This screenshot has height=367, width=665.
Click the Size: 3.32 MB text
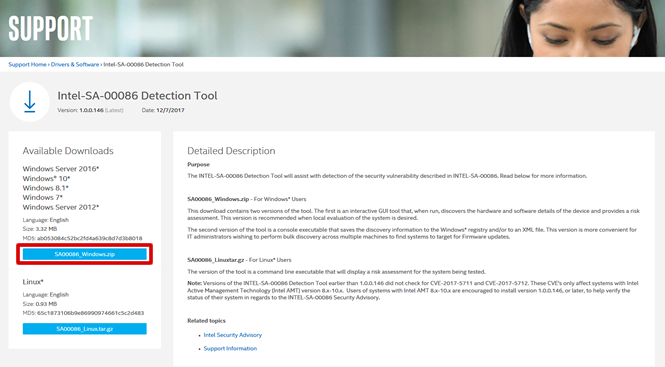tap(40, 229)
